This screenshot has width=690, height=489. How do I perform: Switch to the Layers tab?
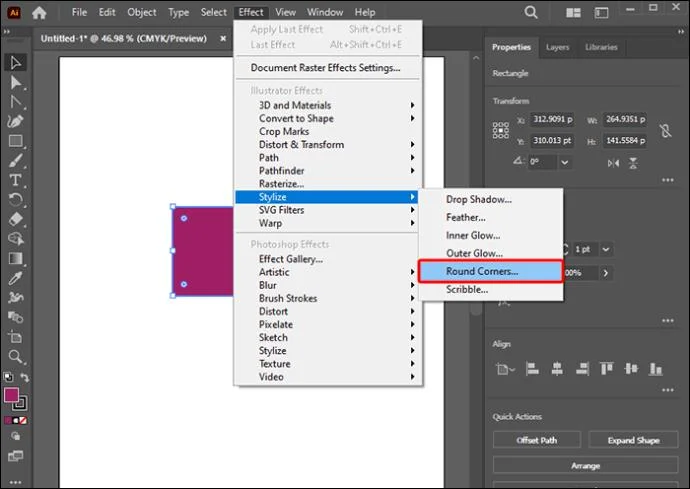click(557, 47)
